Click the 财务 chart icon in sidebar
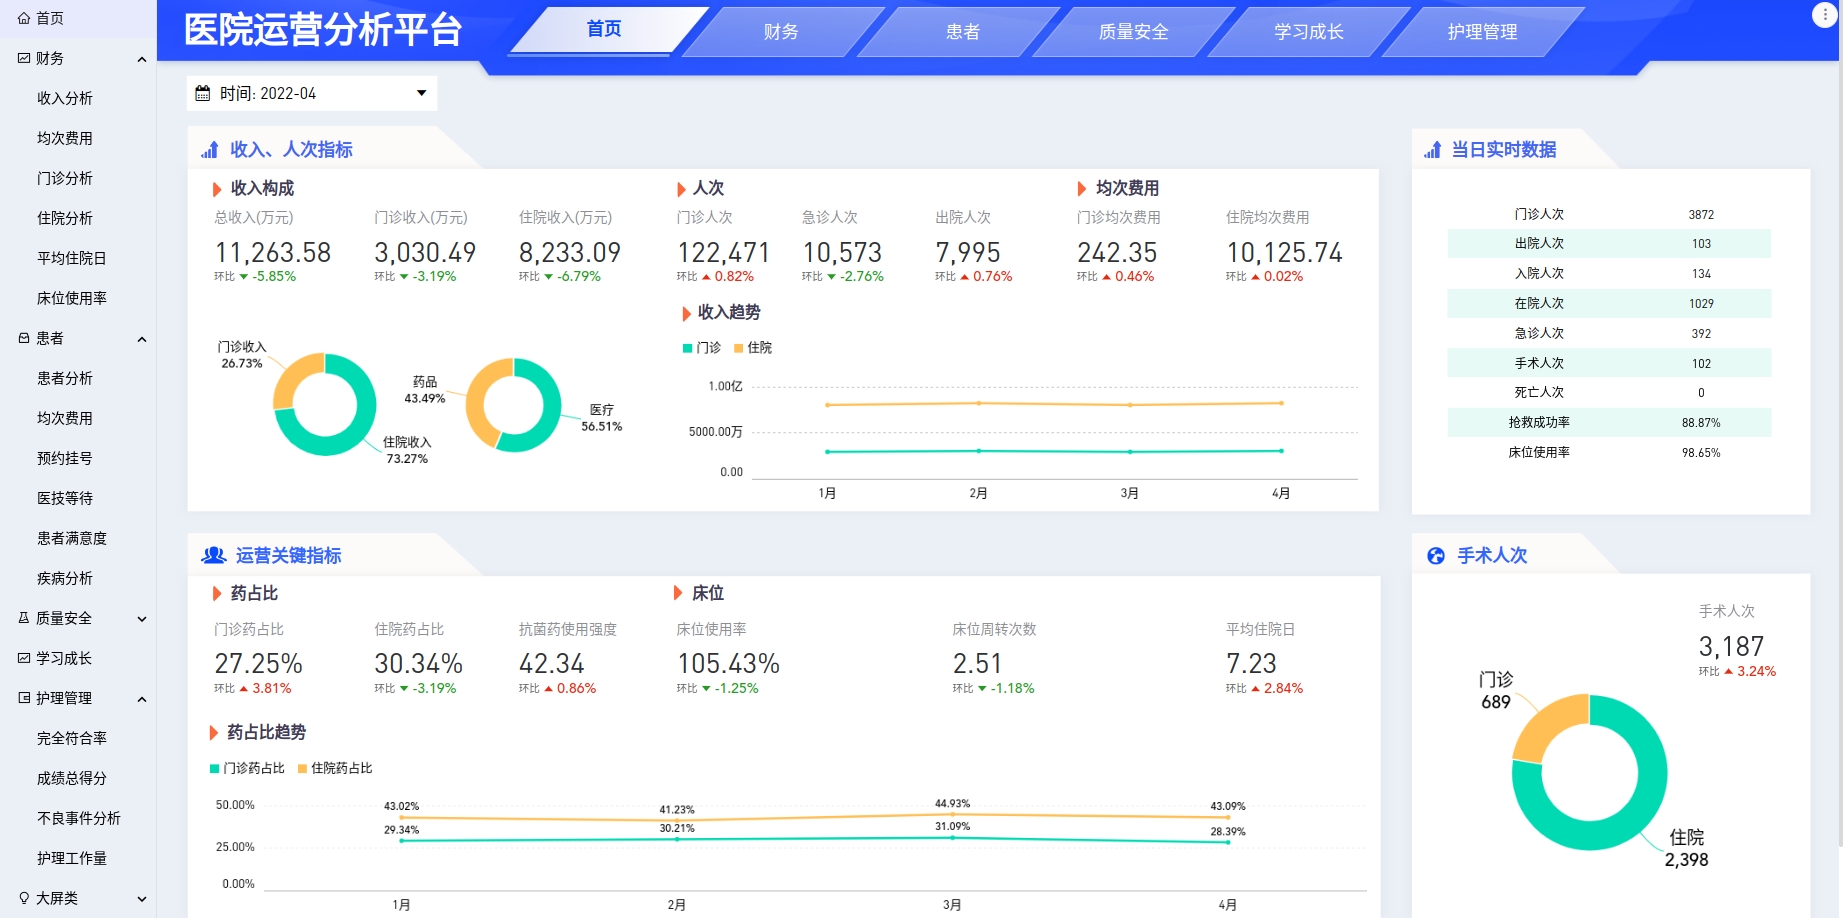Screen dimensions: 1843x918 (x=24, y=58)
